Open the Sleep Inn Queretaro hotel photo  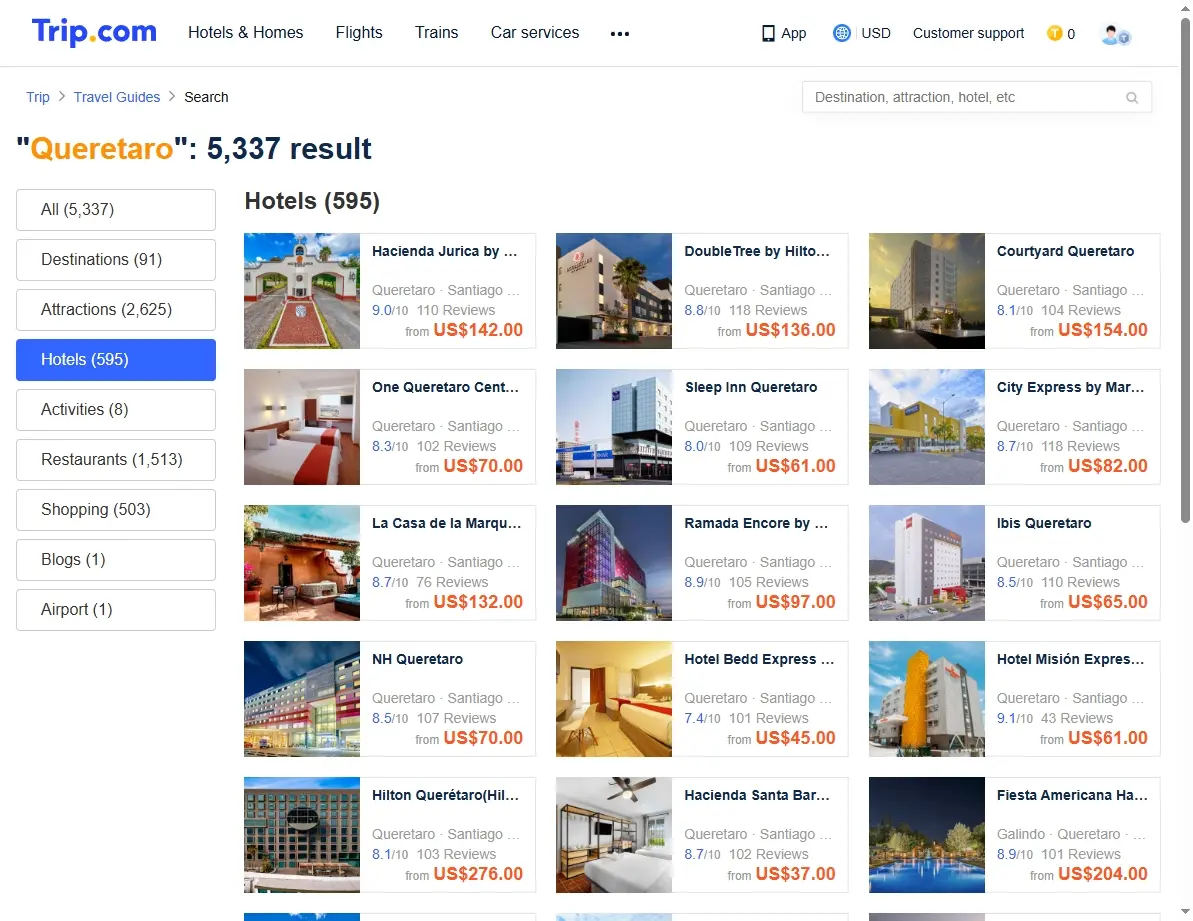click(x=614, y=427)
